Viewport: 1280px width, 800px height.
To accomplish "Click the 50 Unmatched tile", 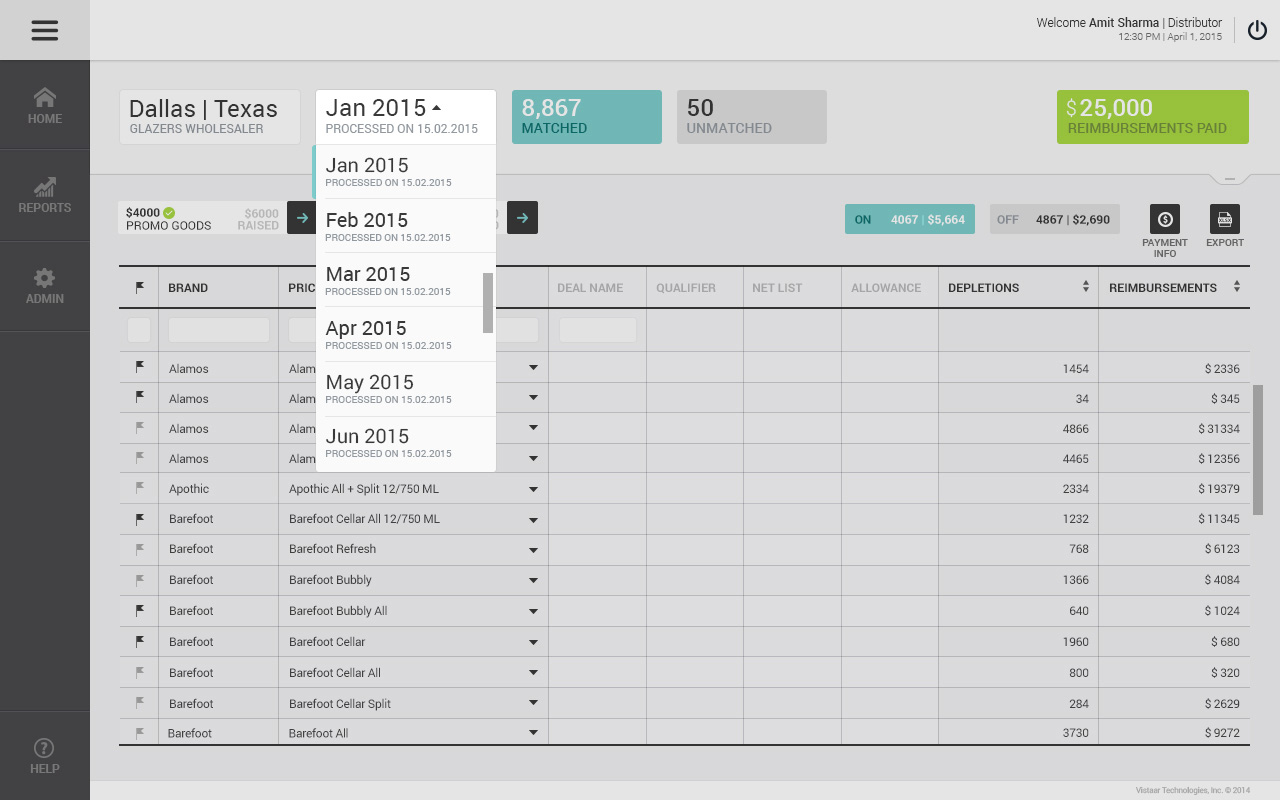I will pos(751,116).
